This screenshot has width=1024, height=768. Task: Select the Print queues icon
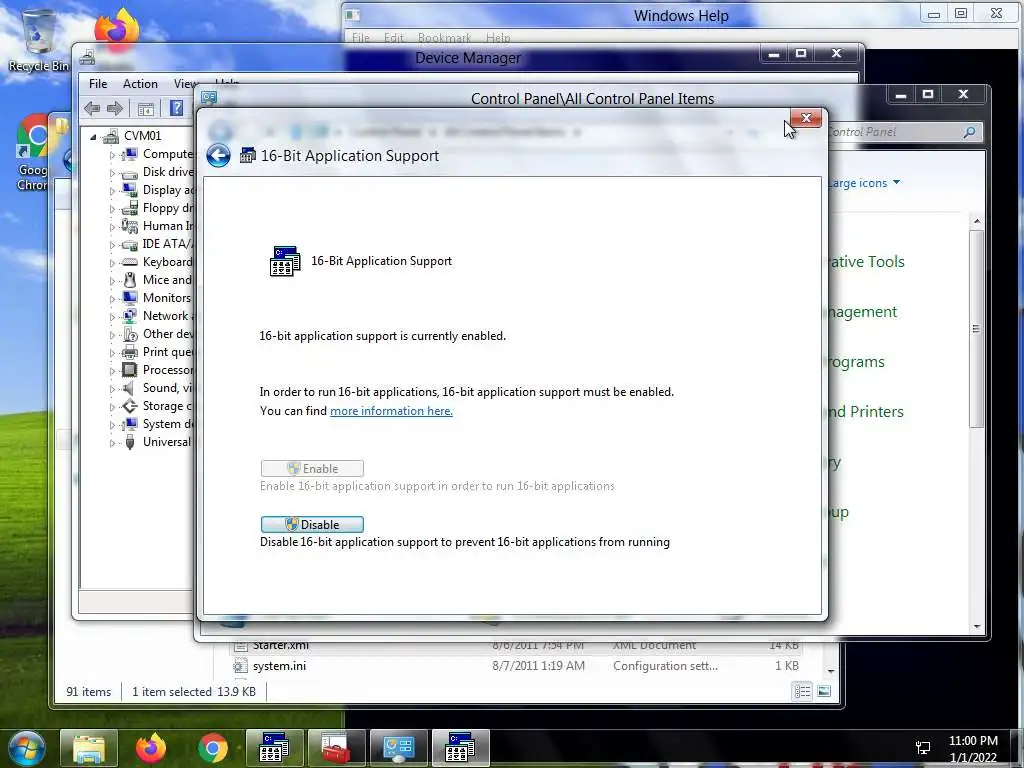click(x=129, y=352)
